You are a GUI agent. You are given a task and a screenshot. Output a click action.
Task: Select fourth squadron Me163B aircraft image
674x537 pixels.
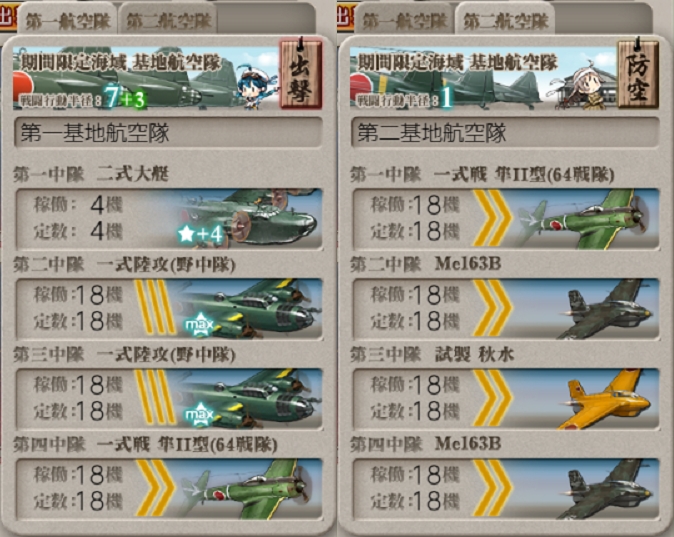point(606,489)
